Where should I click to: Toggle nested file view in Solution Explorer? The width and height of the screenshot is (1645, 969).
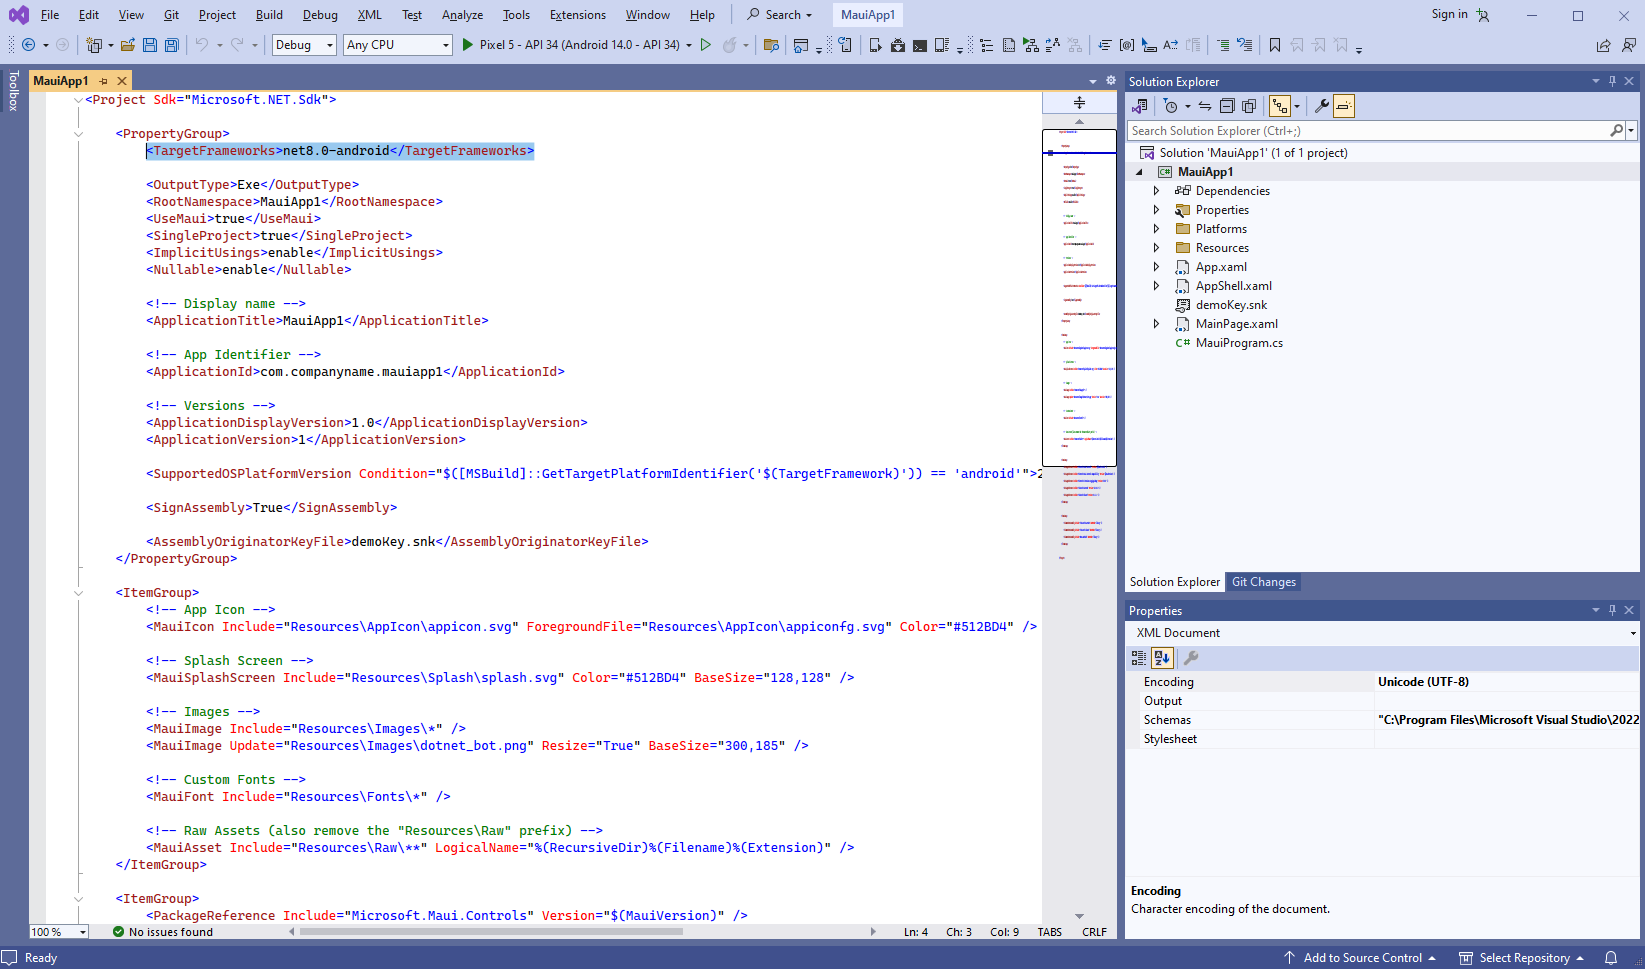1280,106
